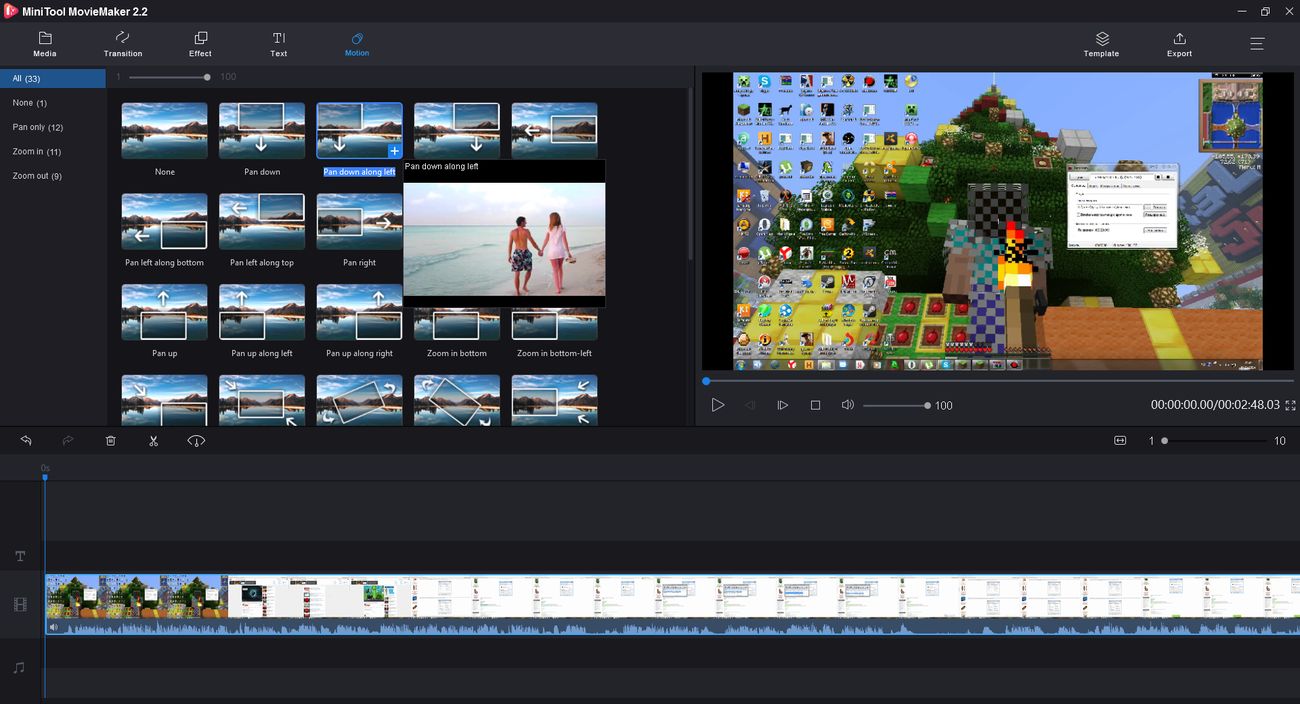Stop the preview playback
The width and height of the screenshot is (1300, 704).
tap(815, 405)
